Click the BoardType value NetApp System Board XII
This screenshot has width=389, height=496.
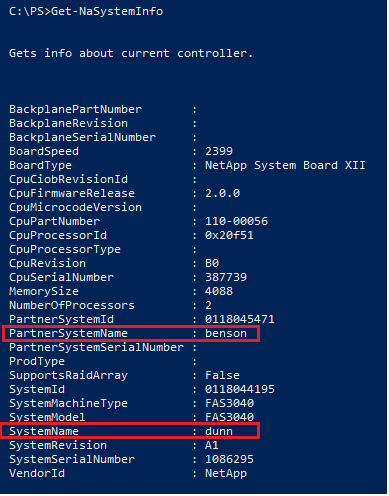pos(285,165)
